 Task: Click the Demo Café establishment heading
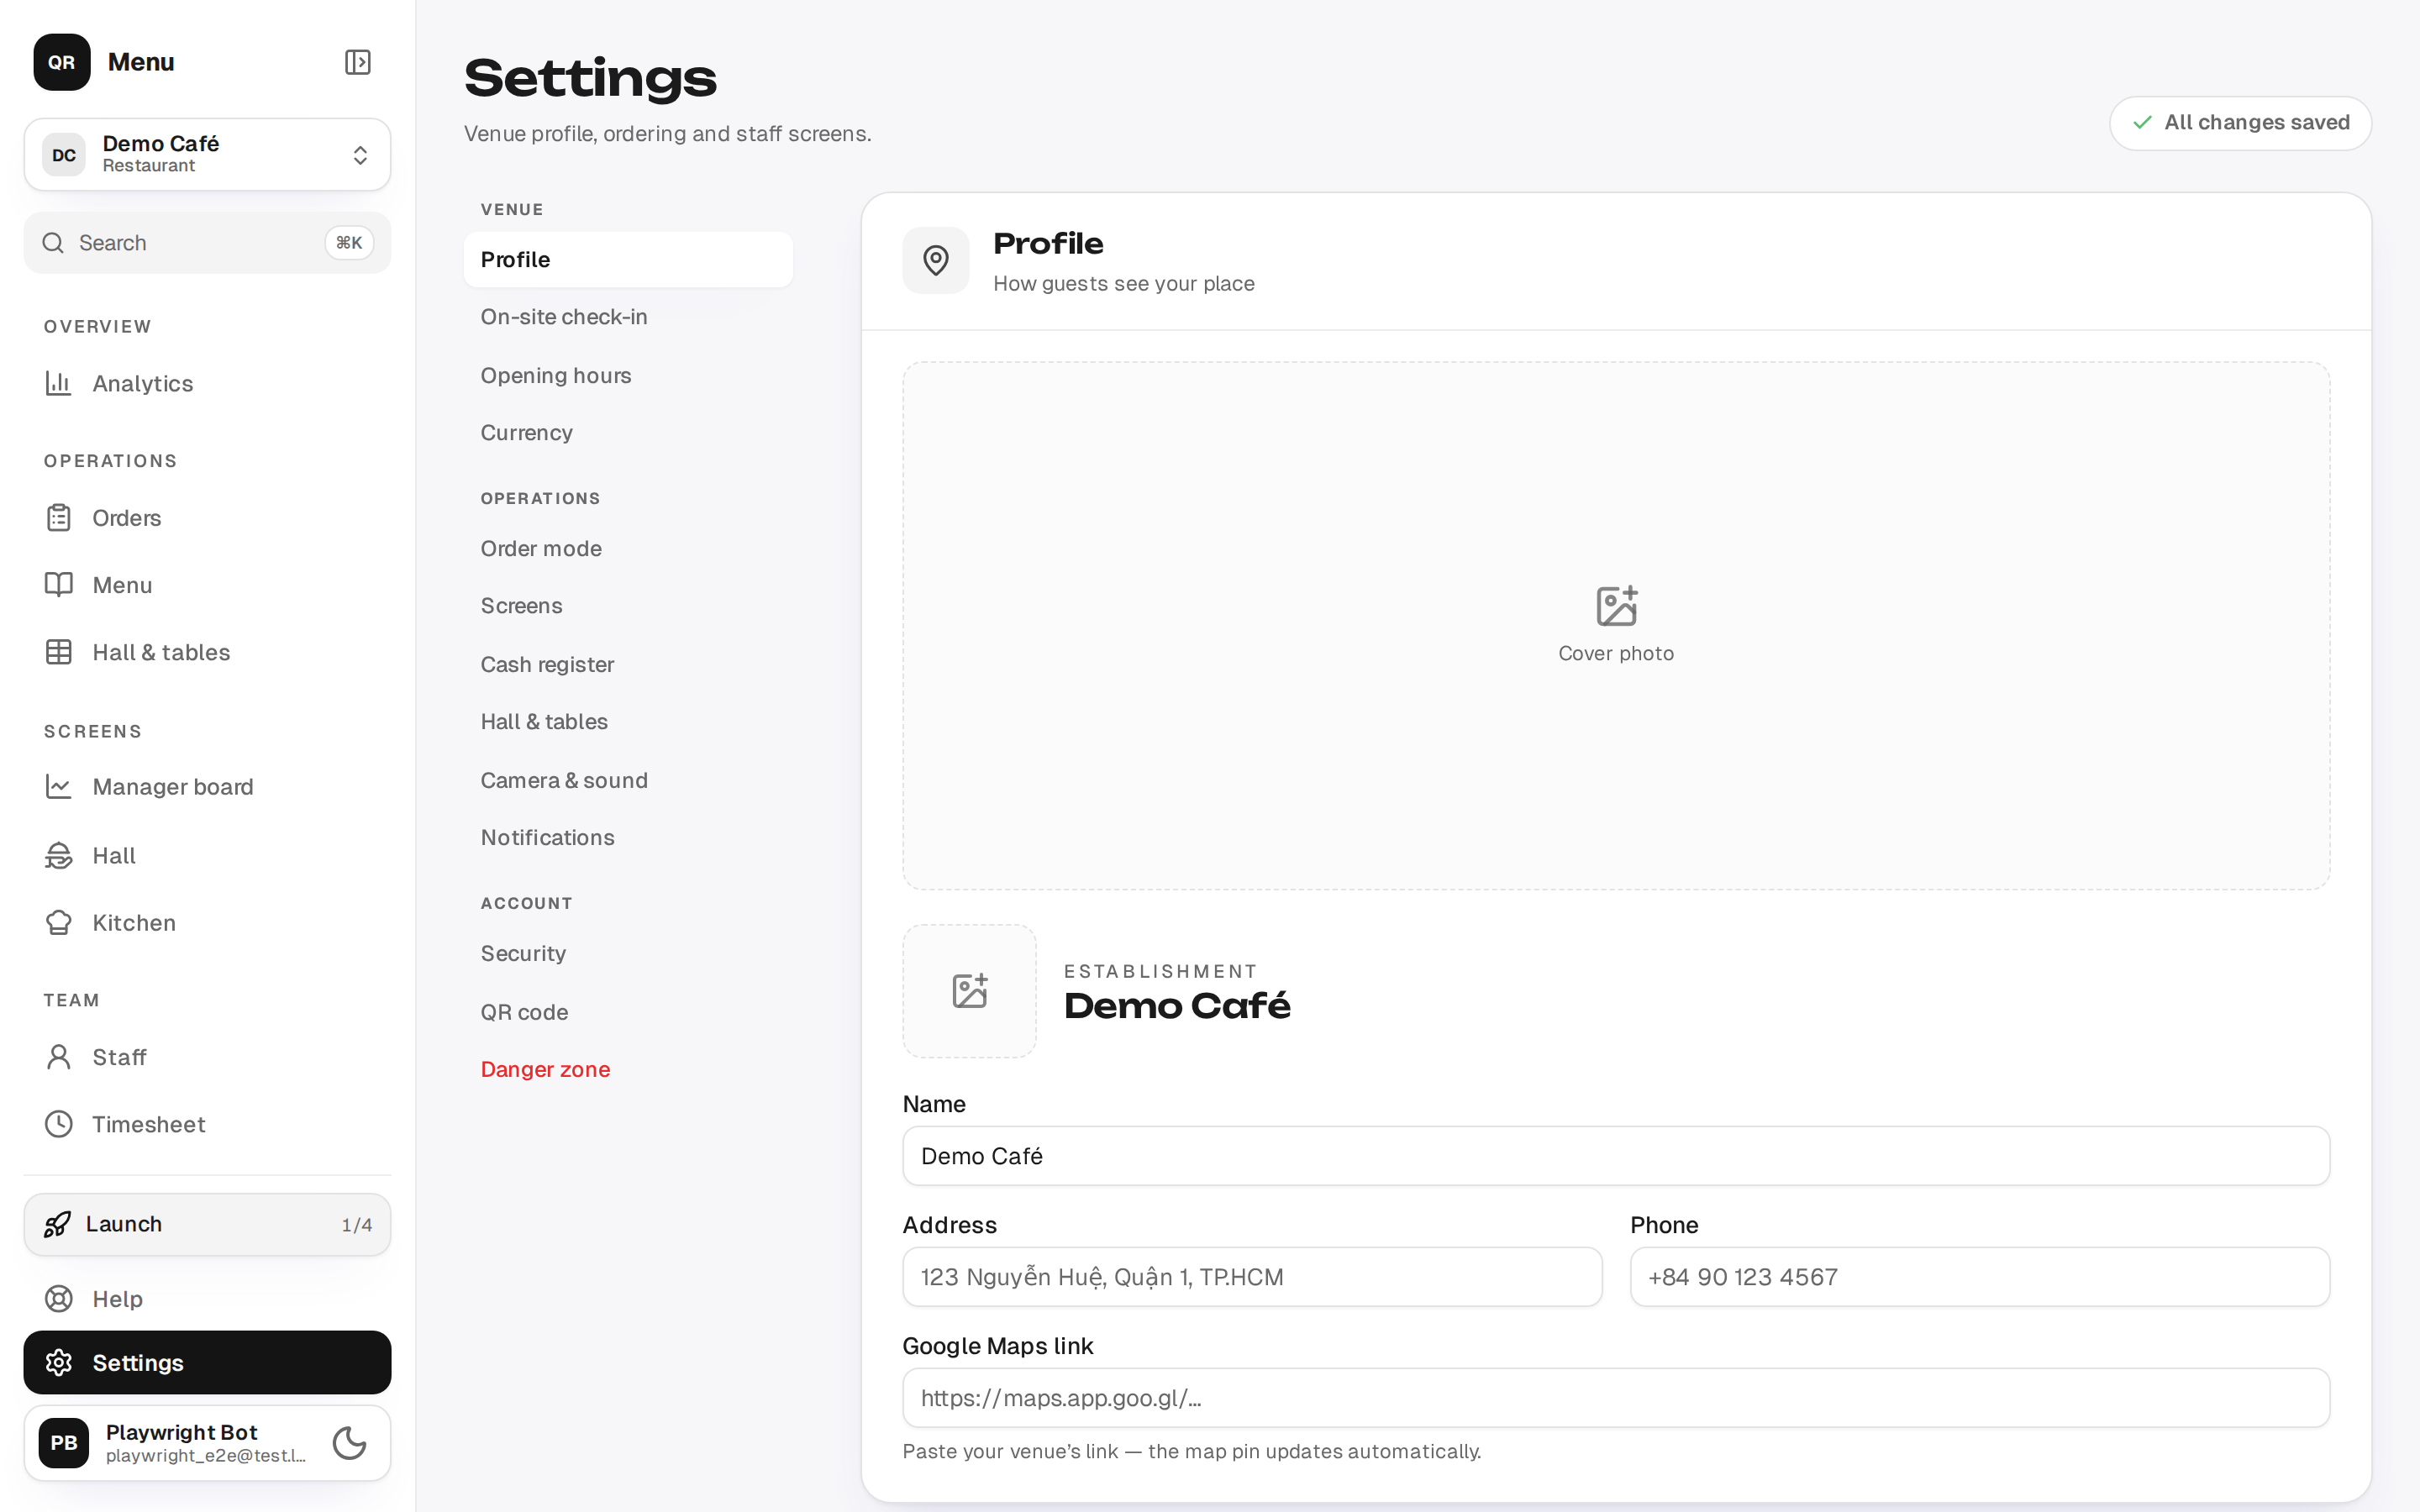(x=1177, y=1006)
